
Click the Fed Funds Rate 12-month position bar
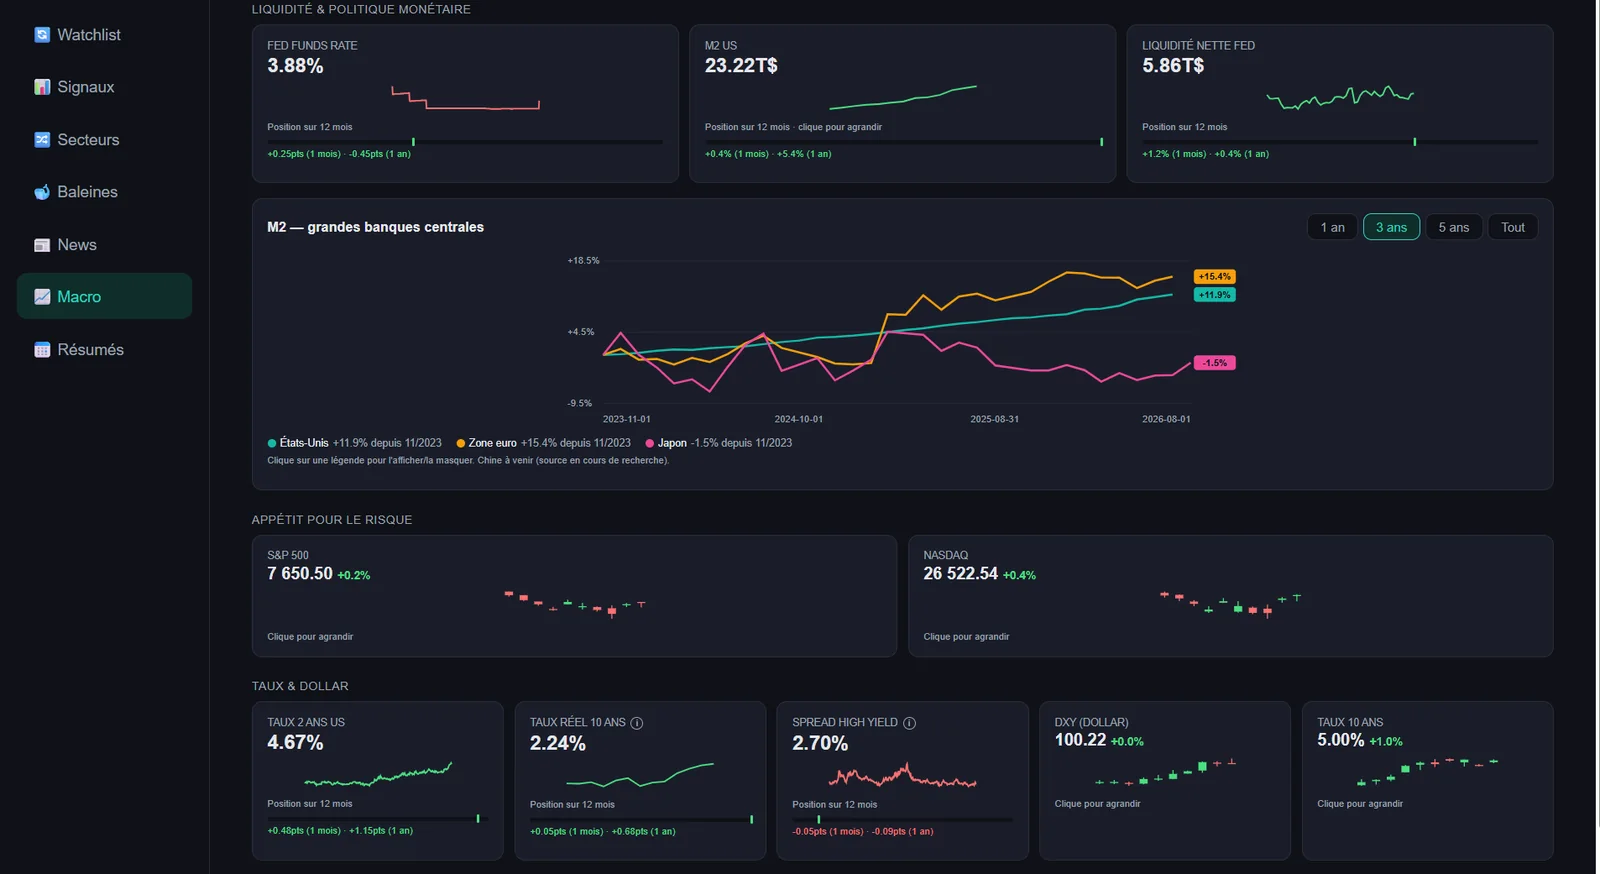[x=465, y=142]
